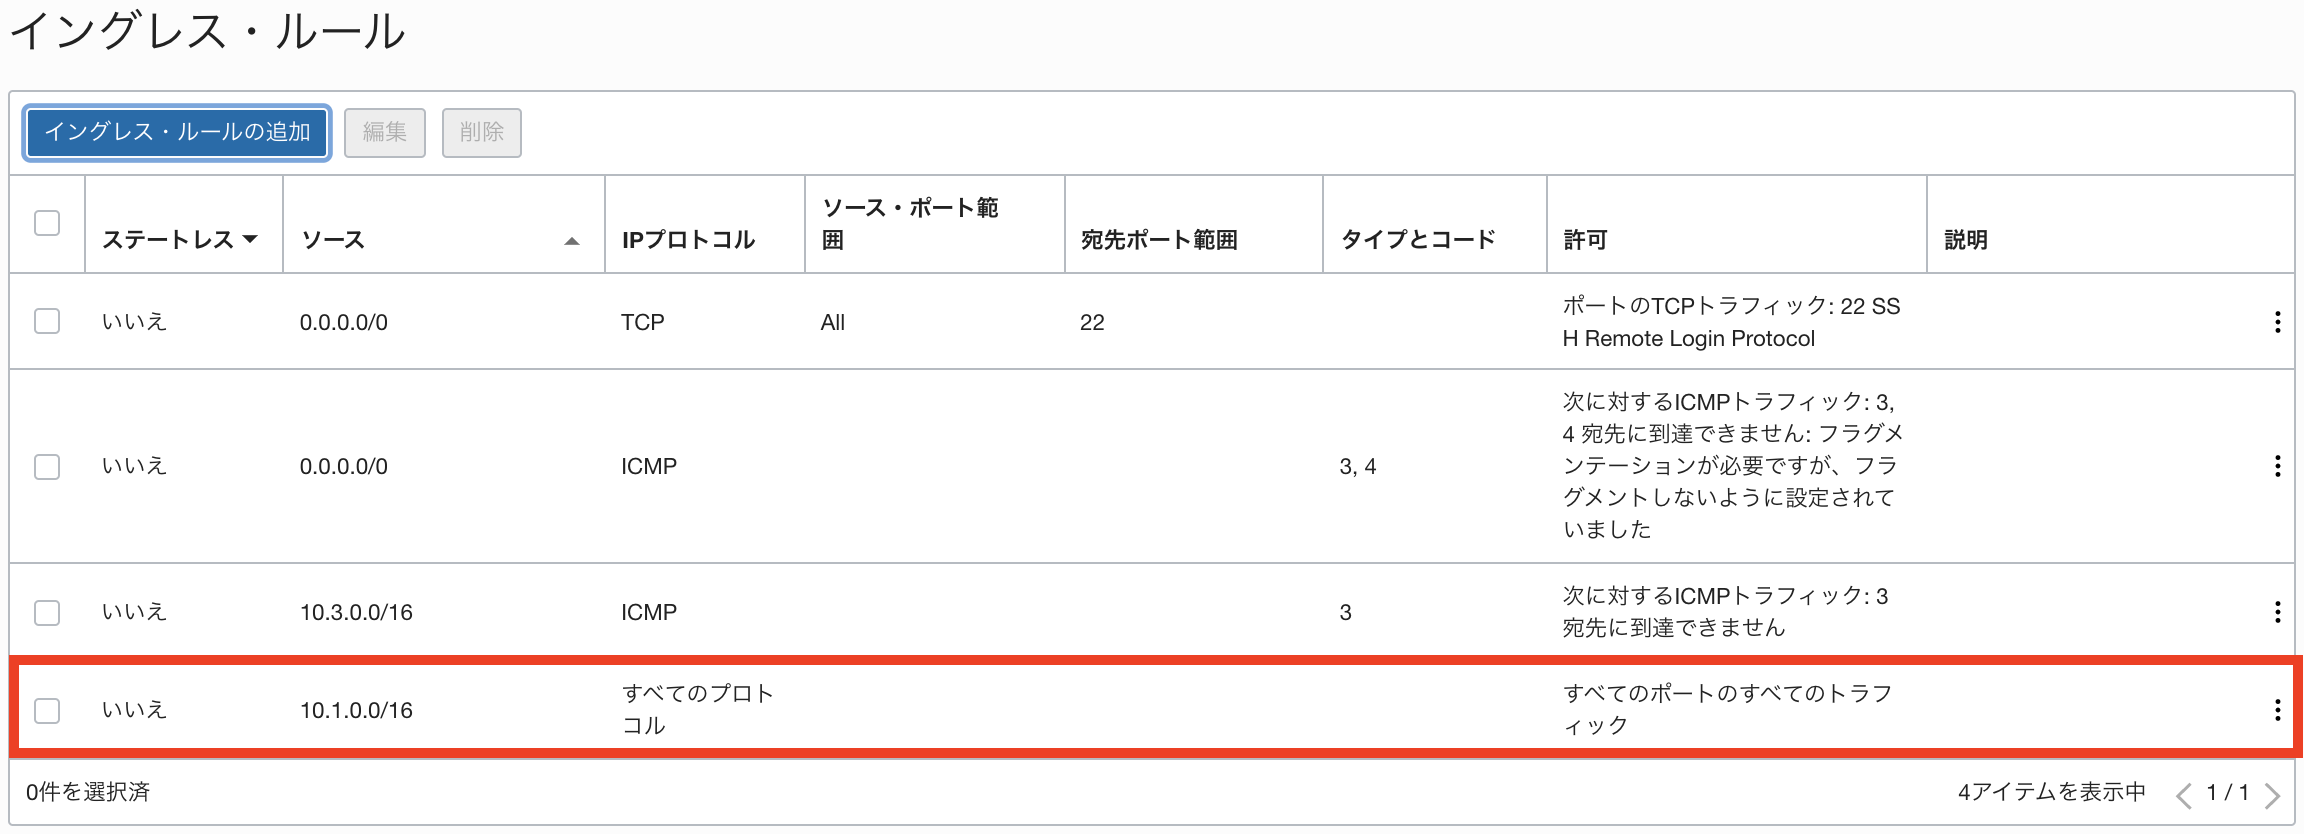
Task: Open the actions menu for the TCP port 22 rule
Action: (x=2277, y=322)
